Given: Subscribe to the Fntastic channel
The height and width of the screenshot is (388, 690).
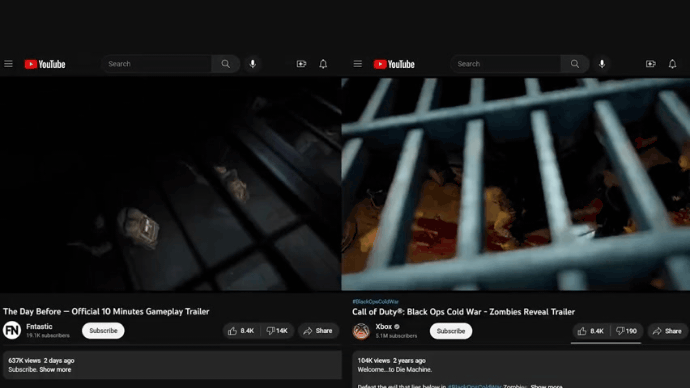Looking at the screenshot, I should pyautogui.click(x=103, y=331).
